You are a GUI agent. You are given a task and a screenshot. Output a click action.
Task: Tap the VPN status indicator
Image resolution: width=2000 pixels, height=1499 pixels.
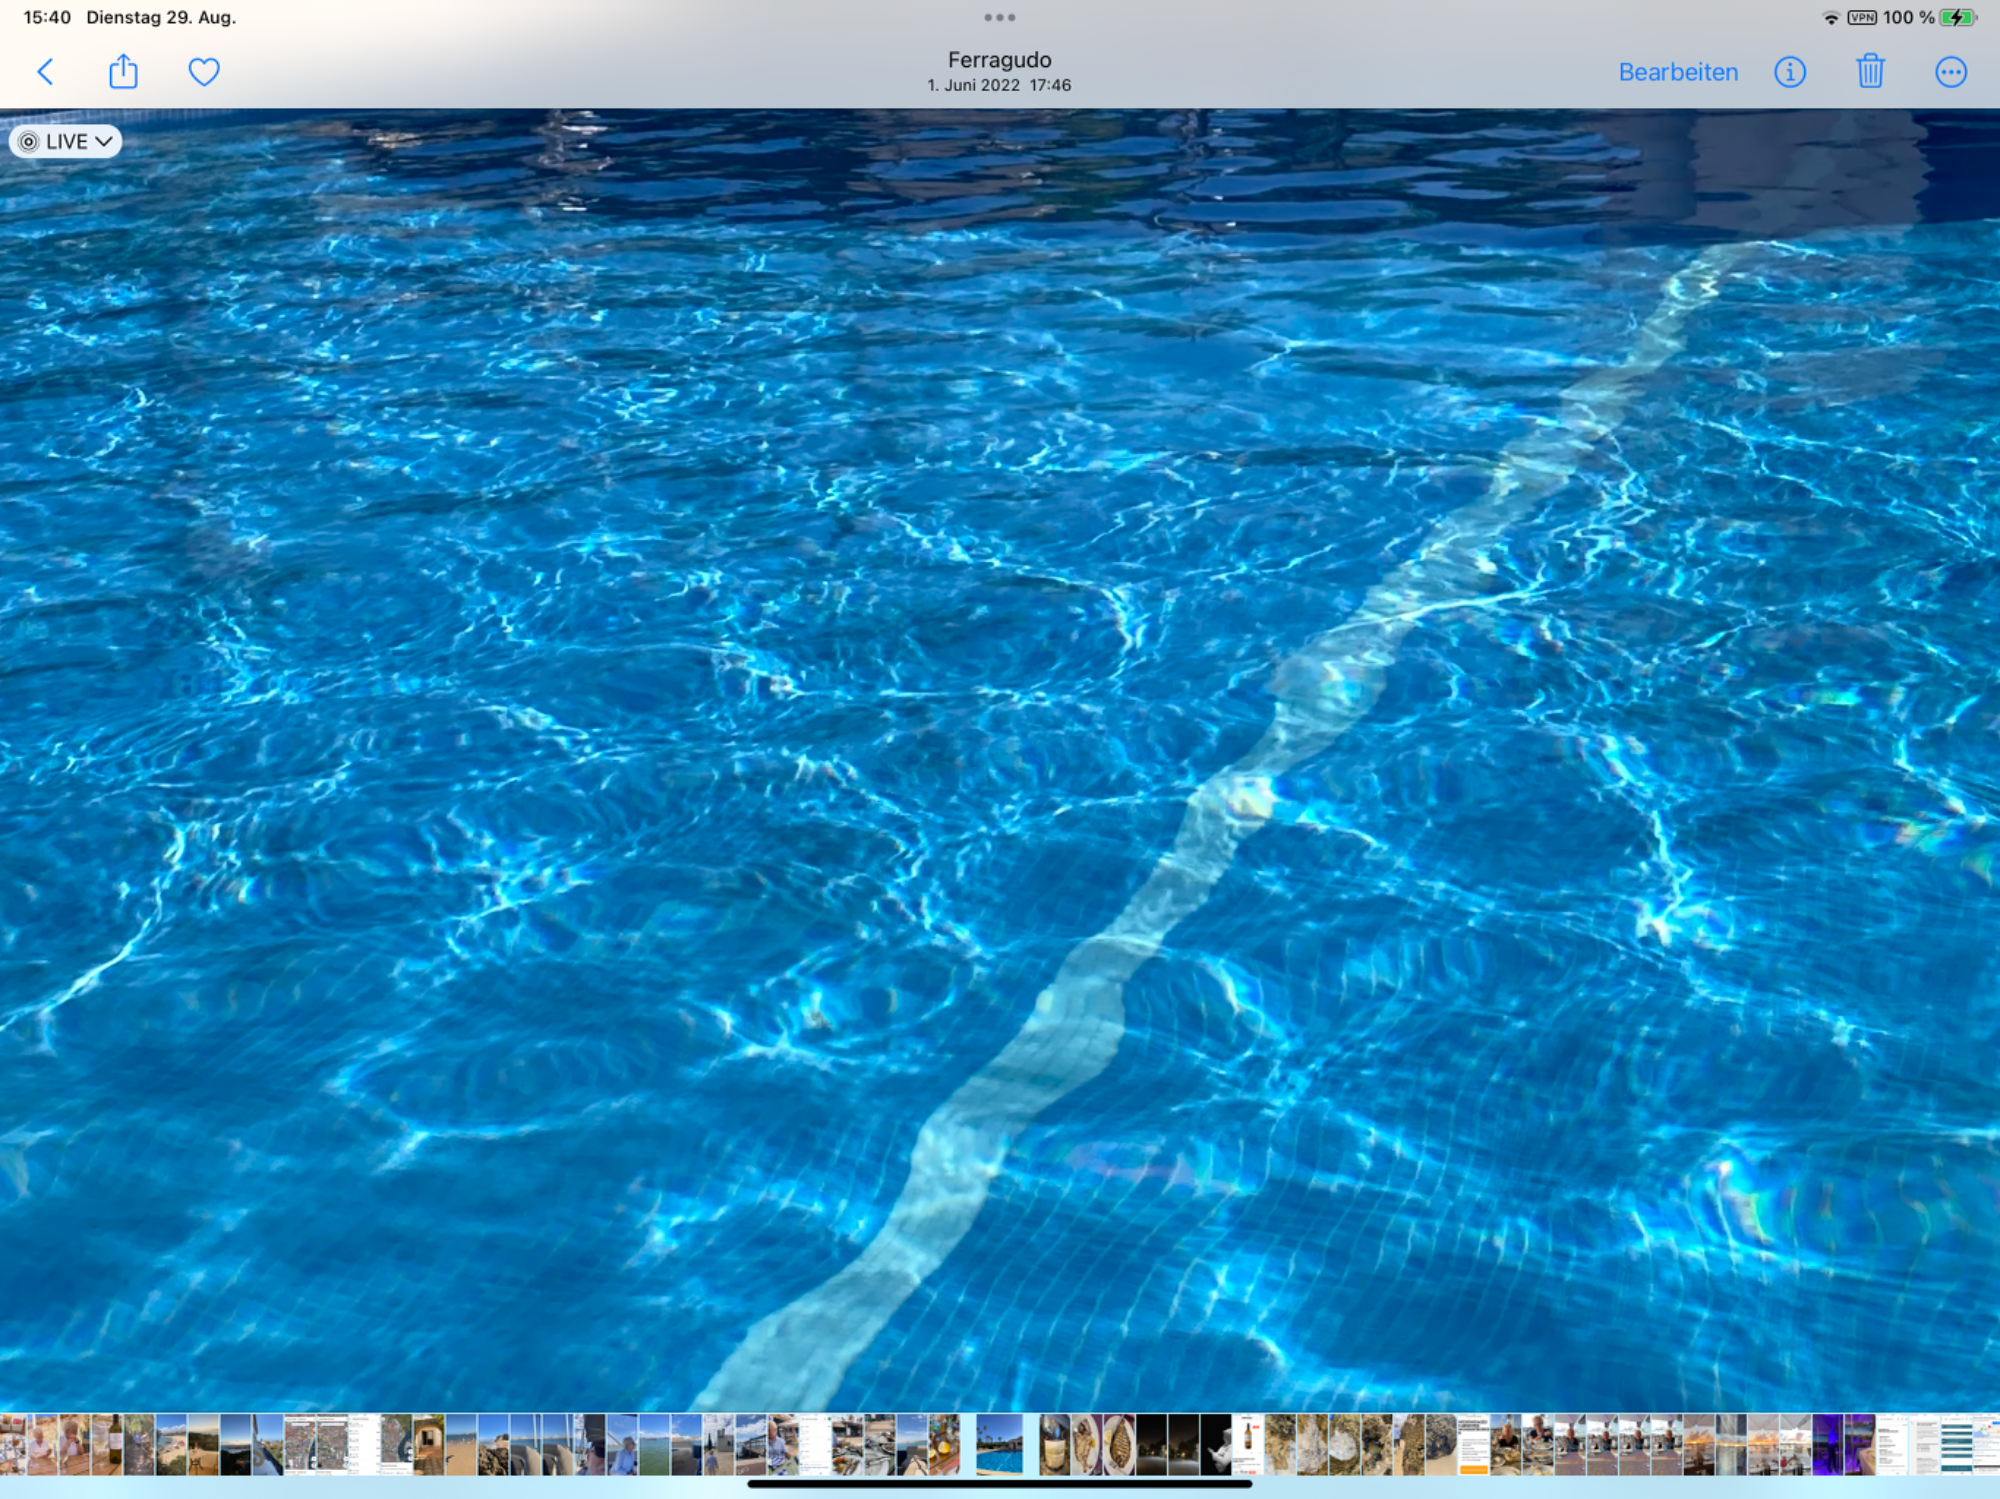pyautogui.click(x=1862, y=18)
